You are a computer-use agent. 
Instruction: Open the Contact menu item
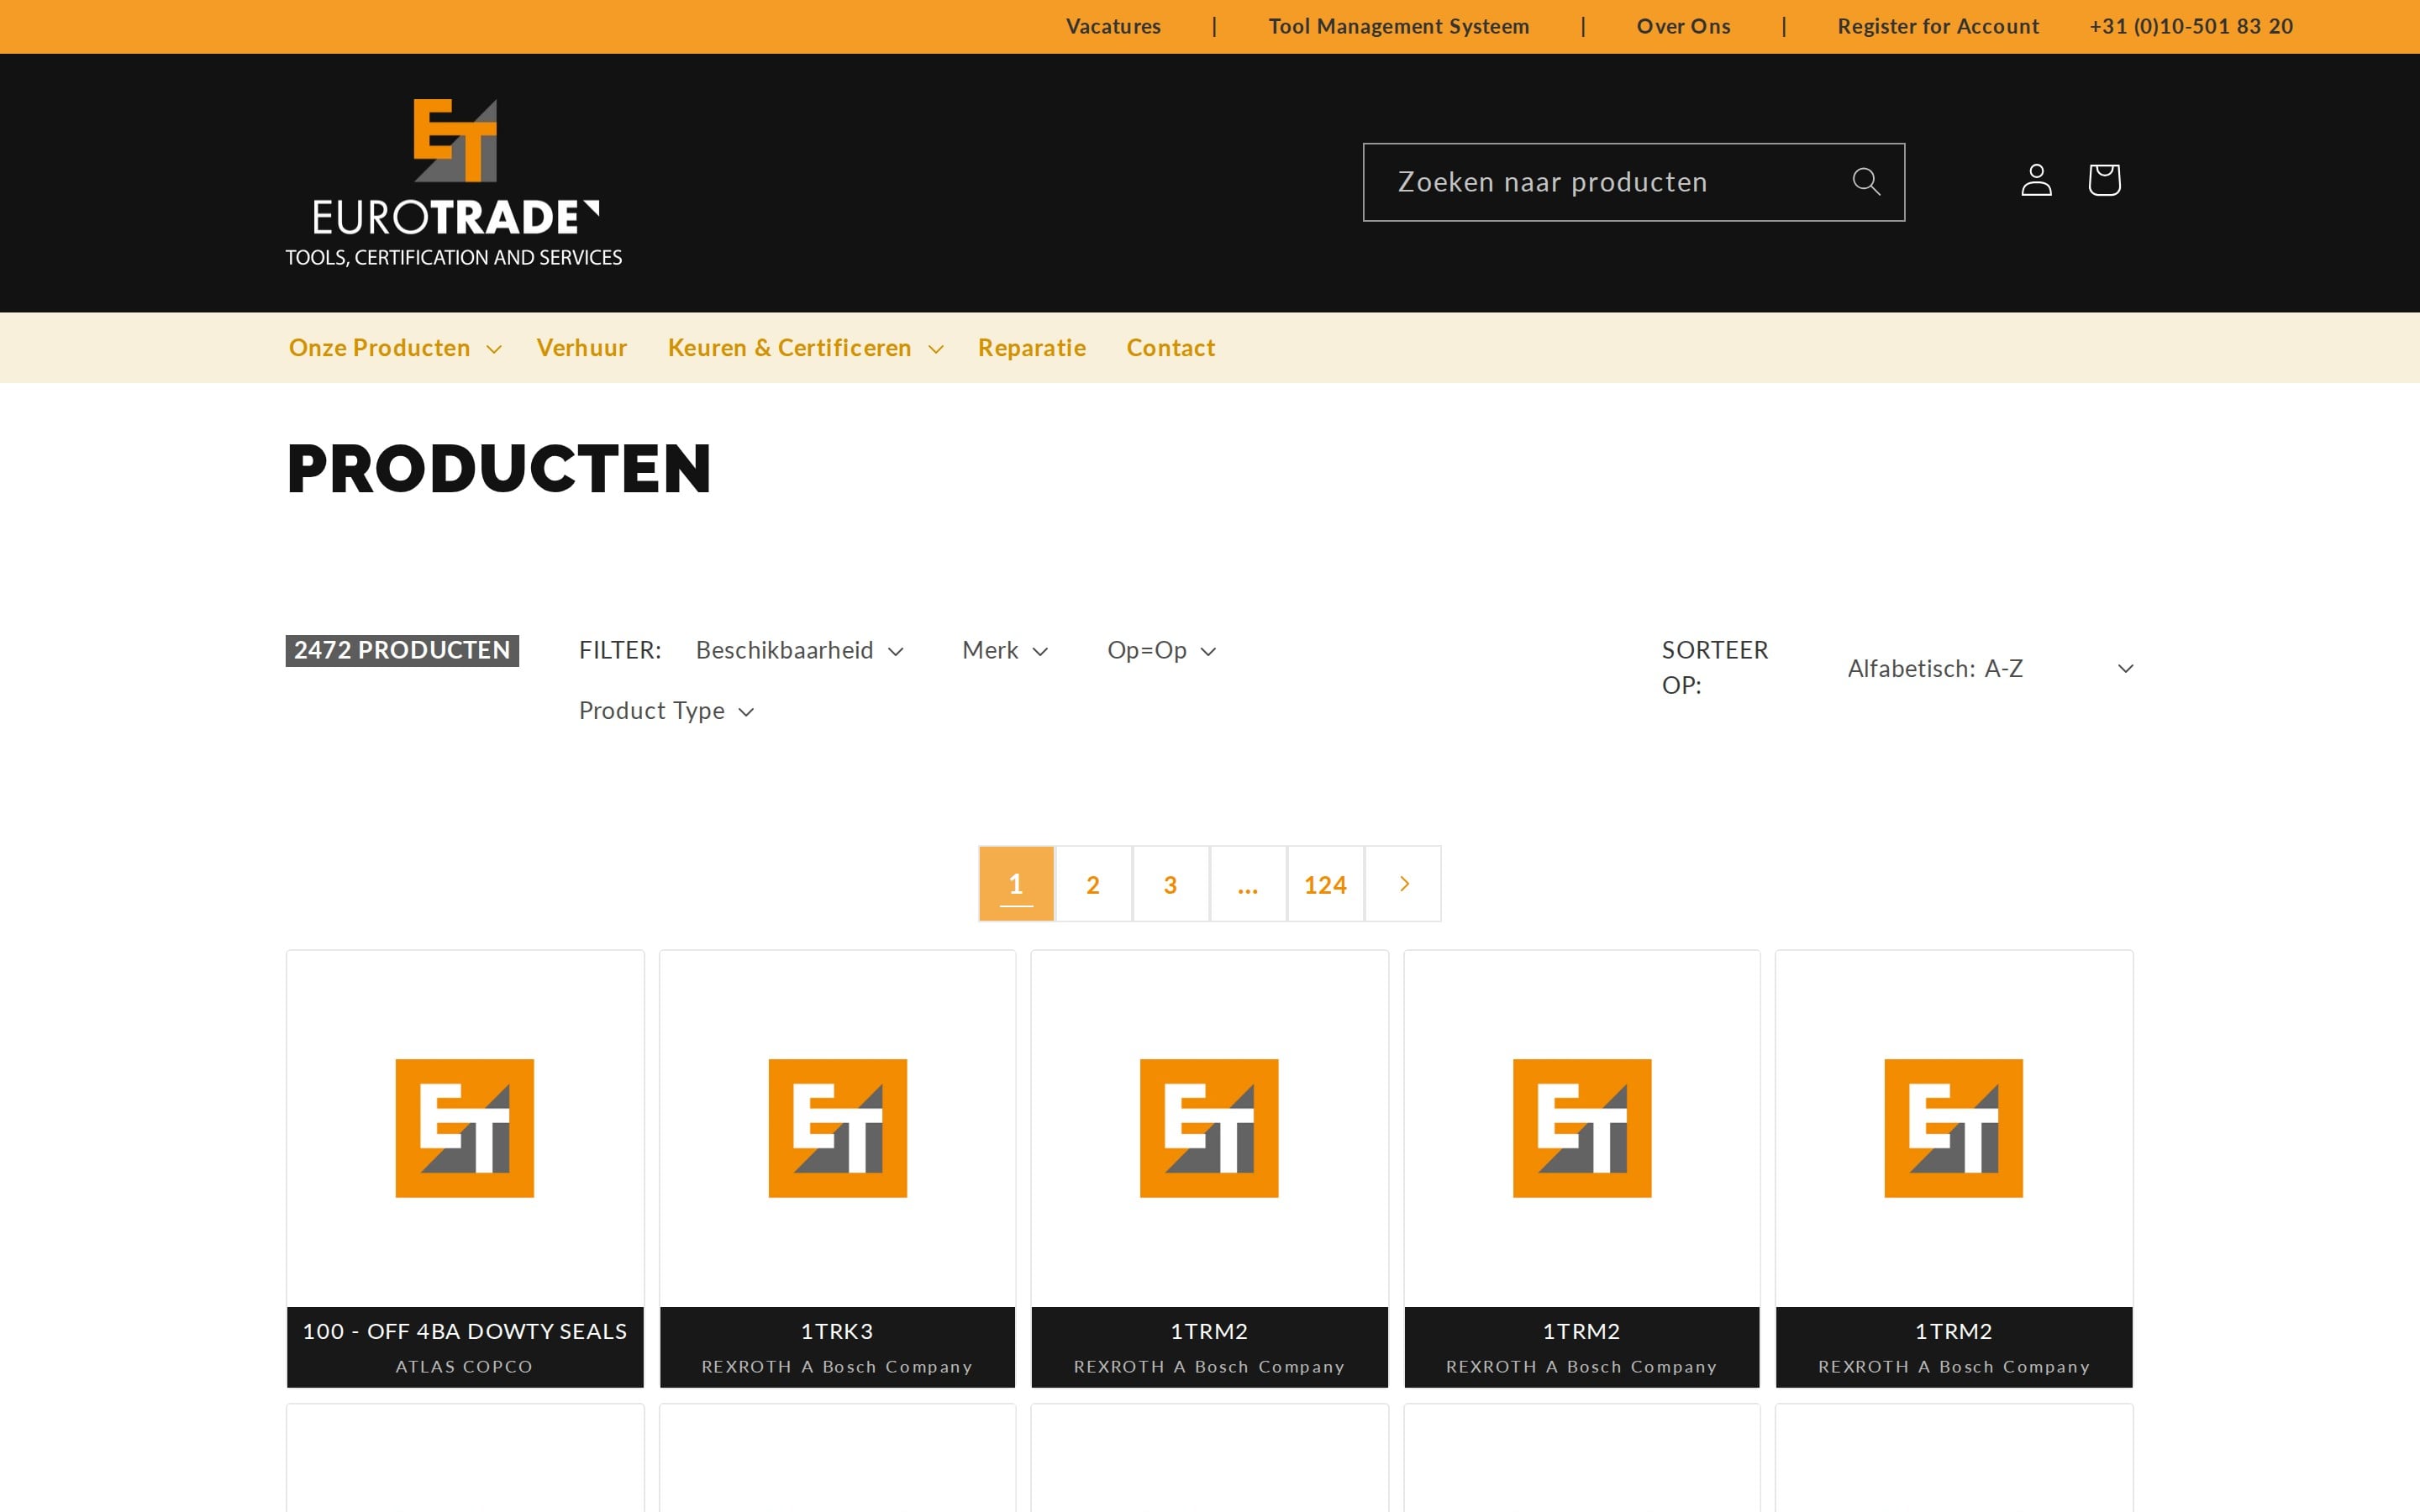point(1170,348)
